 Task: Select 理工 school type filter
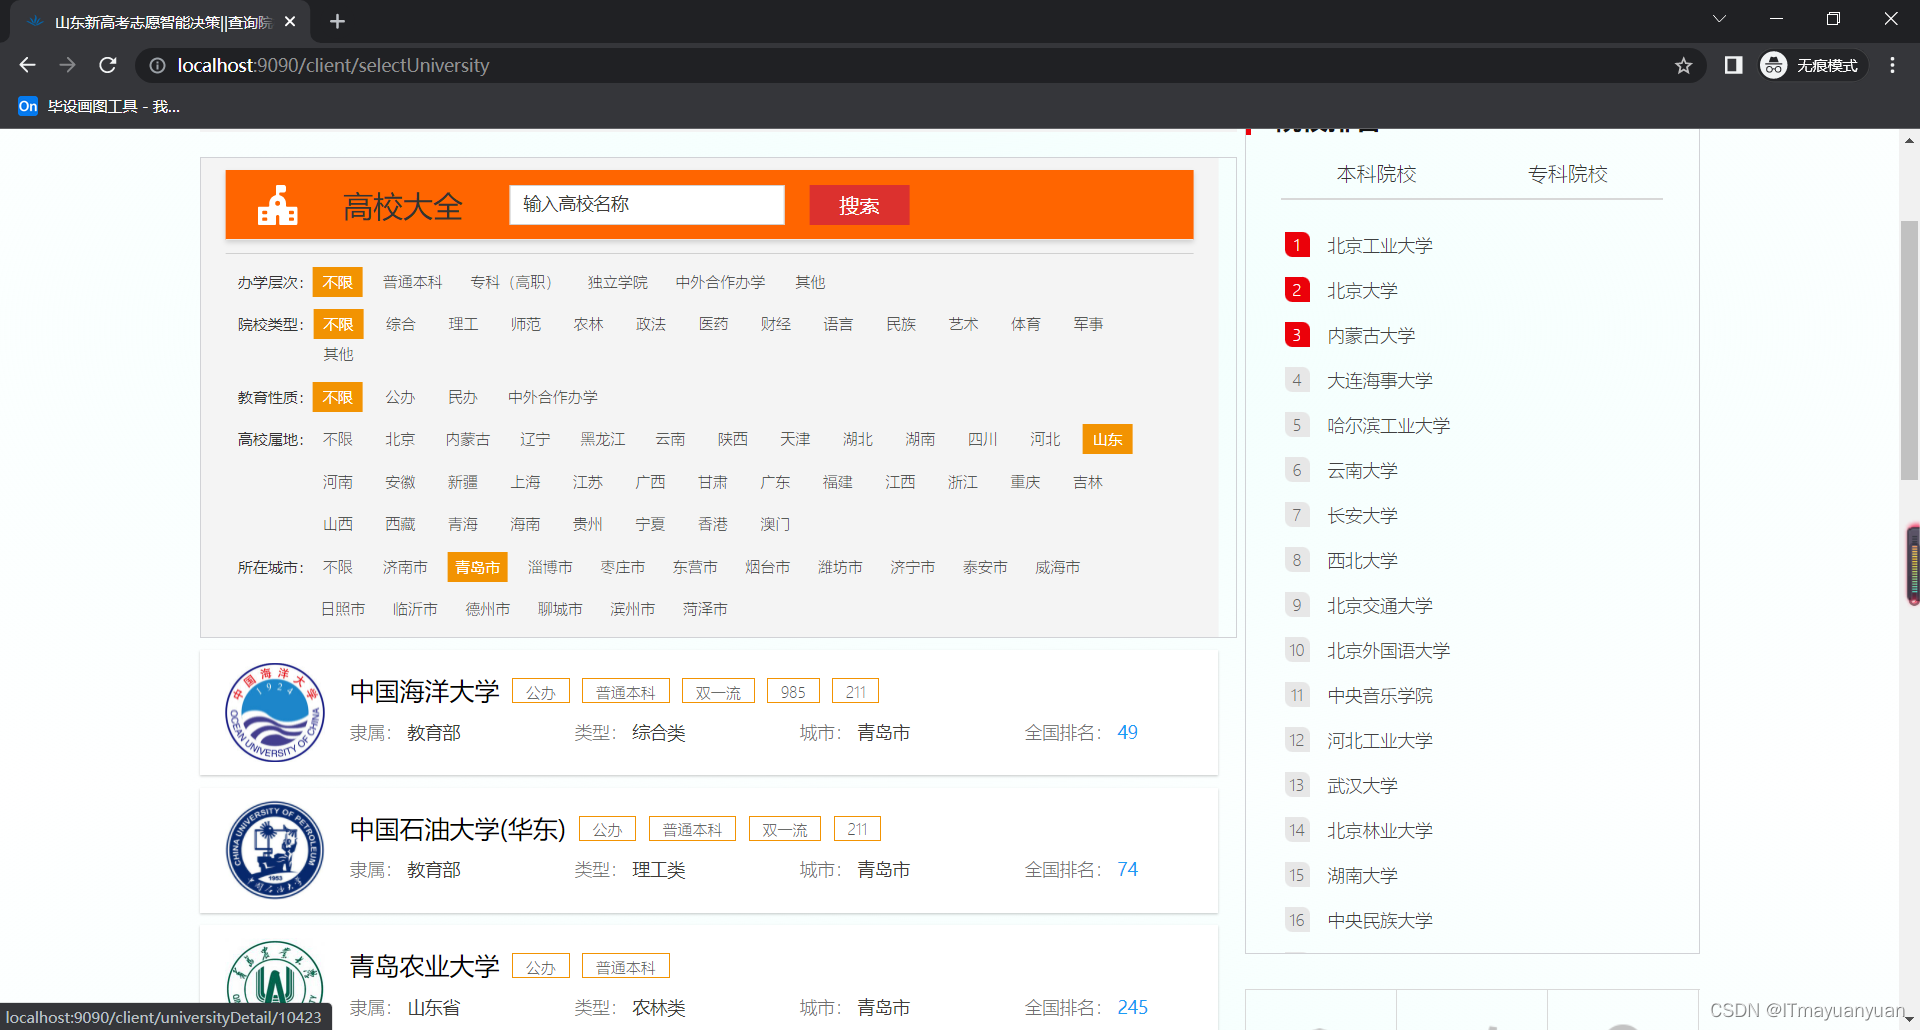pos(463,324)
